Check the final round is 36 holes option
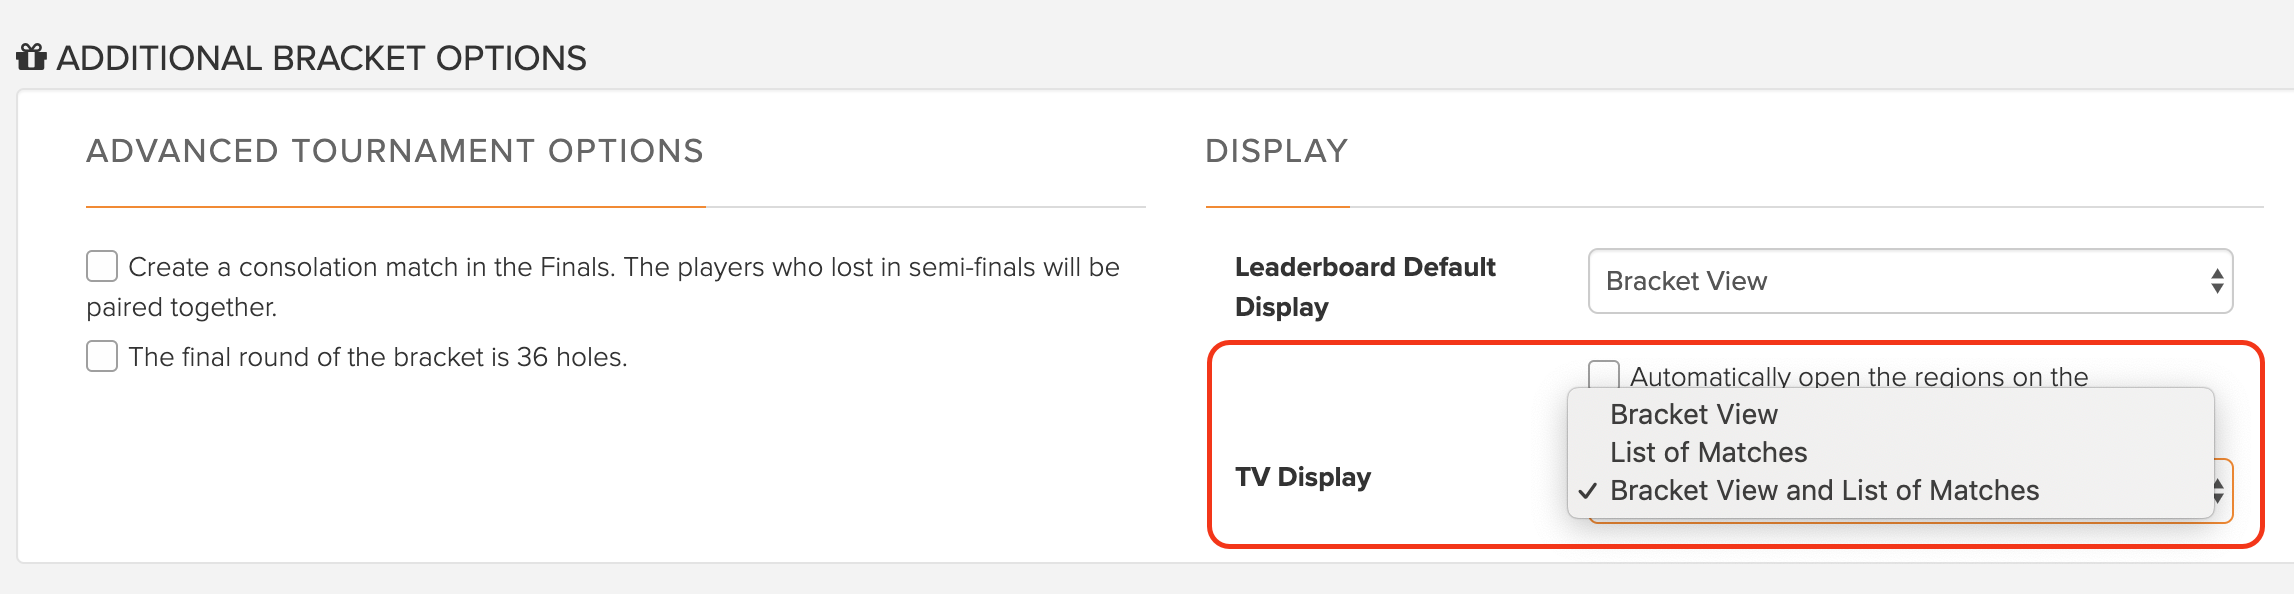 (102, 357)
